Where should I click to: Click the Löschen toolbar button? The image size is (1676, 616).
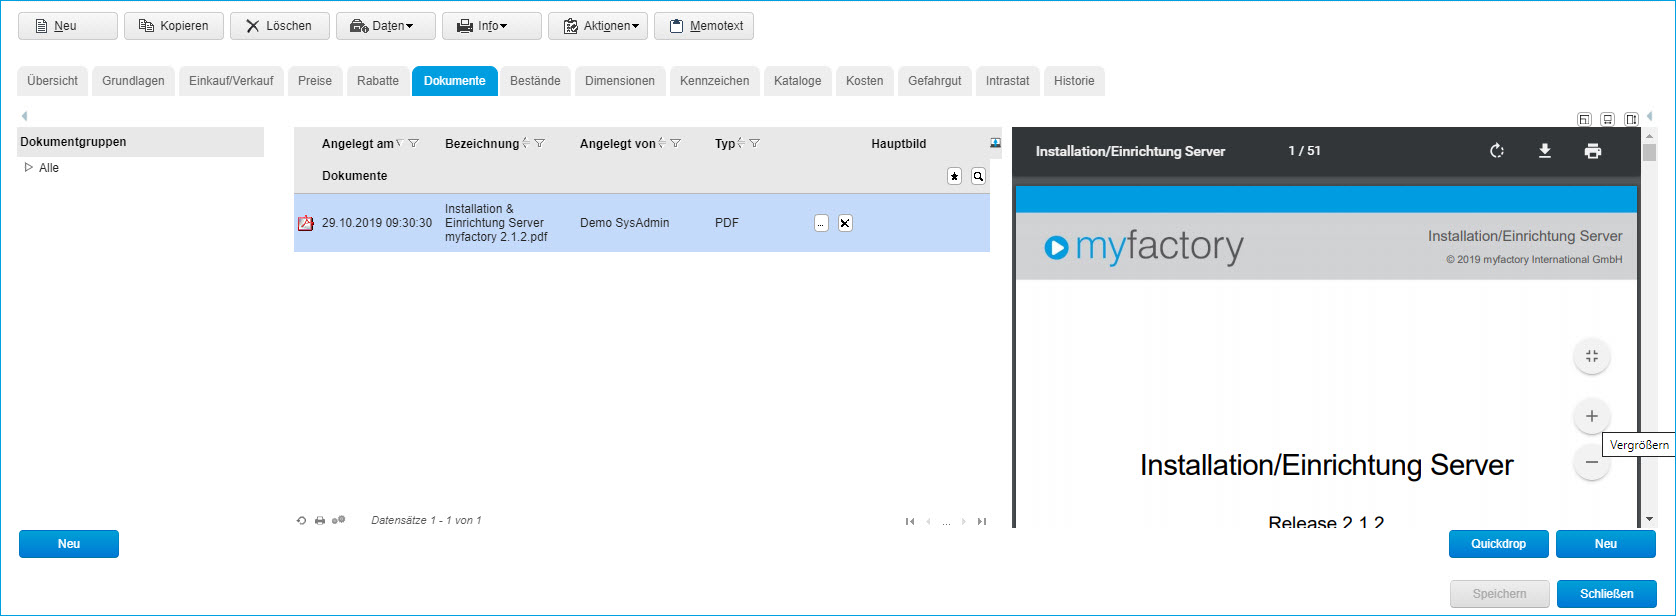[x=280, y=26]
